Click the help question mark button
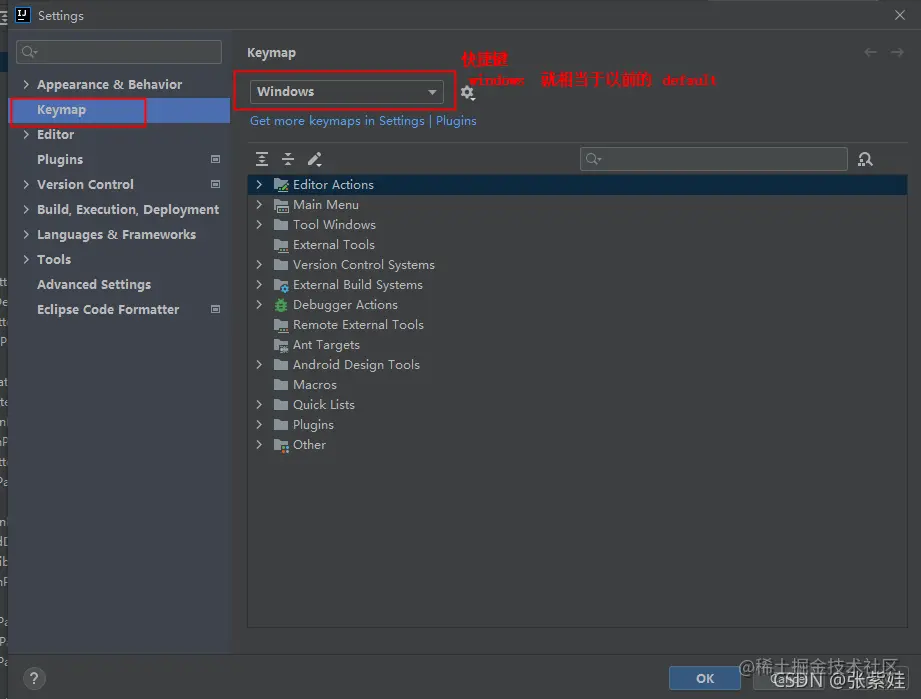921x699 pixels. [x=34, y=679]
